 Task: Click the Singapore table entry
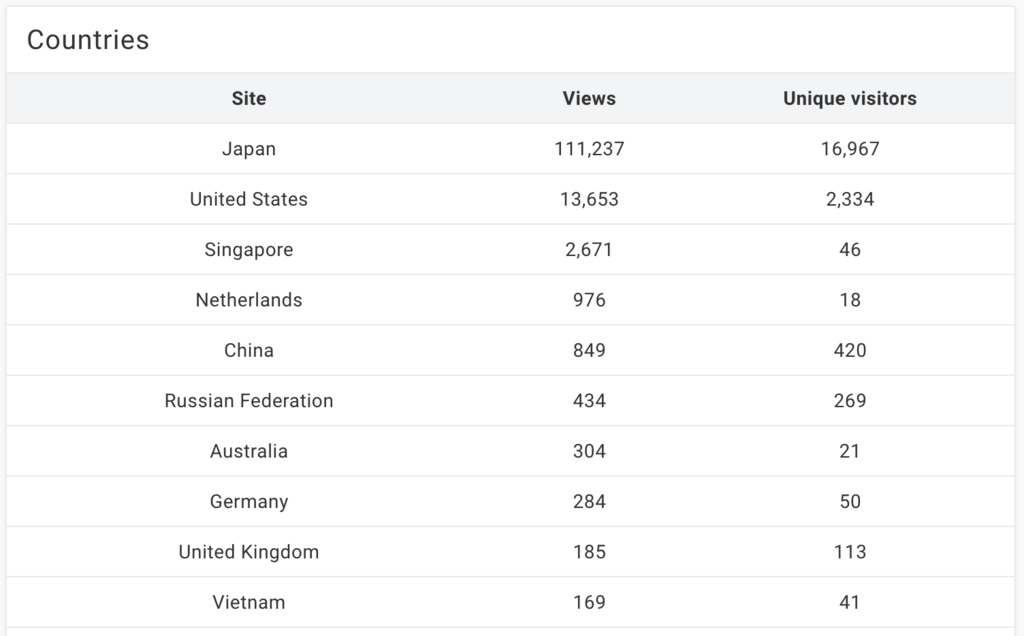pos(249,249)
